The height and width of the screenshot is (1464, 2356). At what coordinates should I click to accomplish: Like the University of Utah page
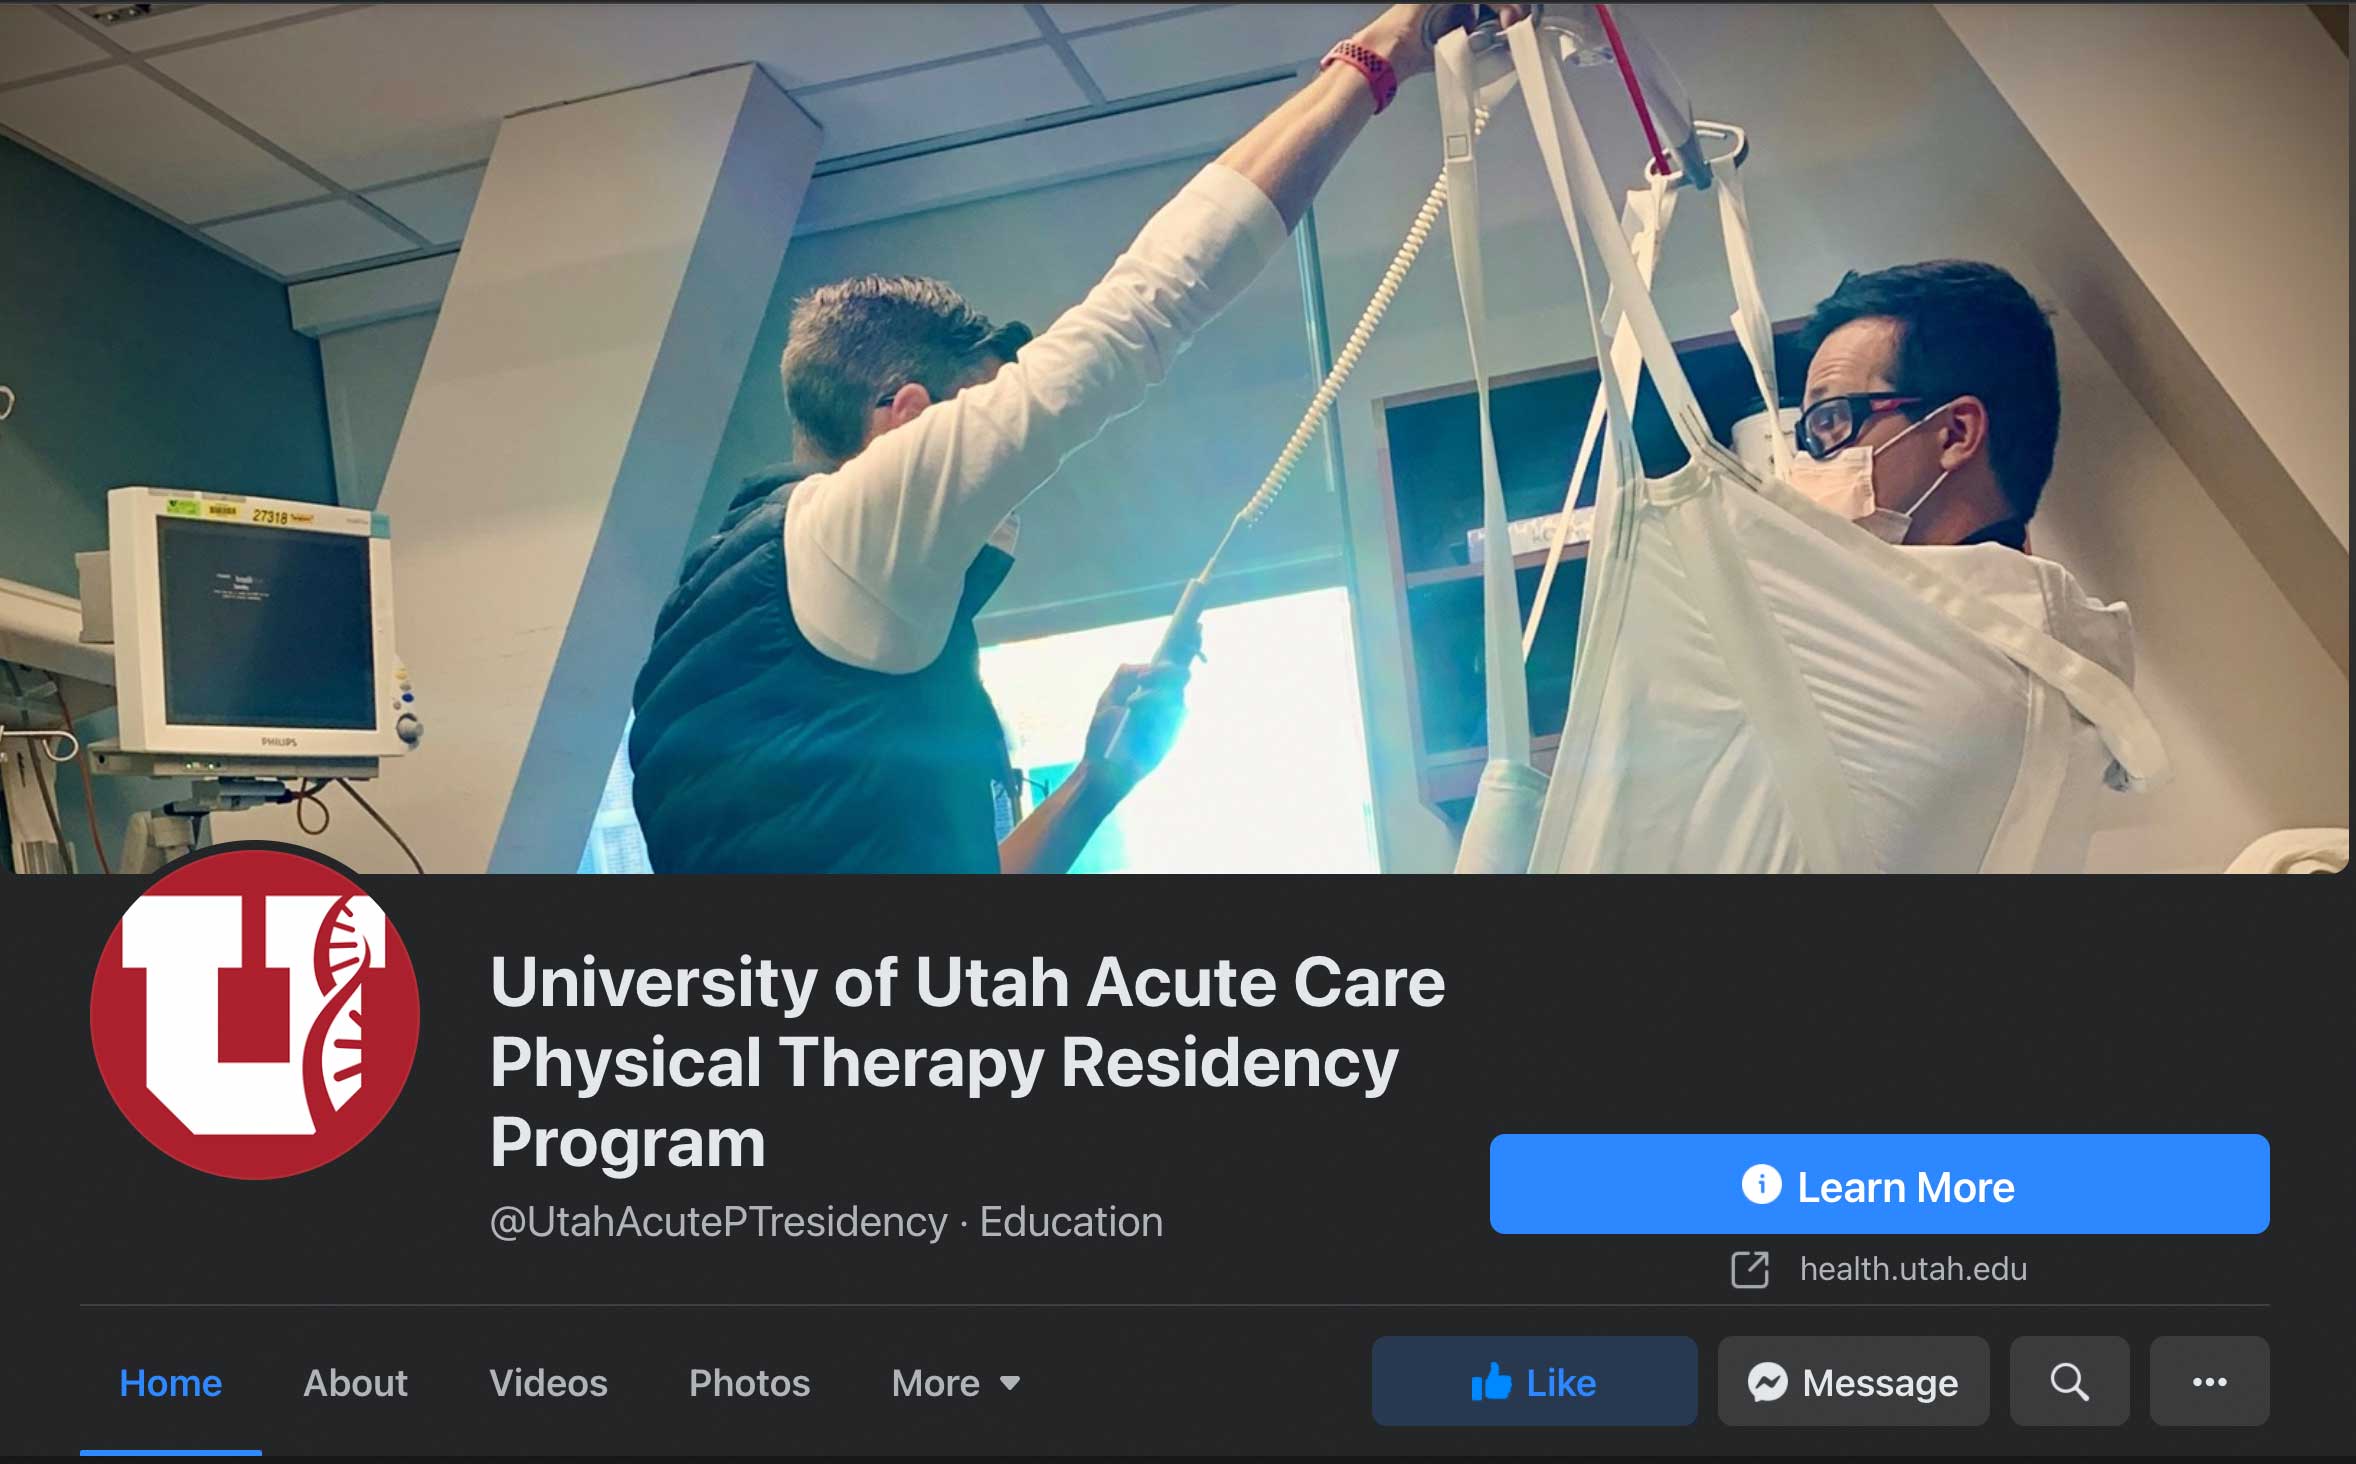coord(1534,1382)
